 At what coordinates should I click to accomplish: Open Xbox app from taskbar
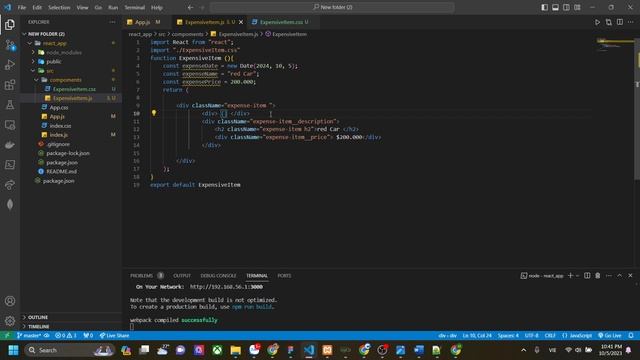pyautogui.click(x=217, y=350)
